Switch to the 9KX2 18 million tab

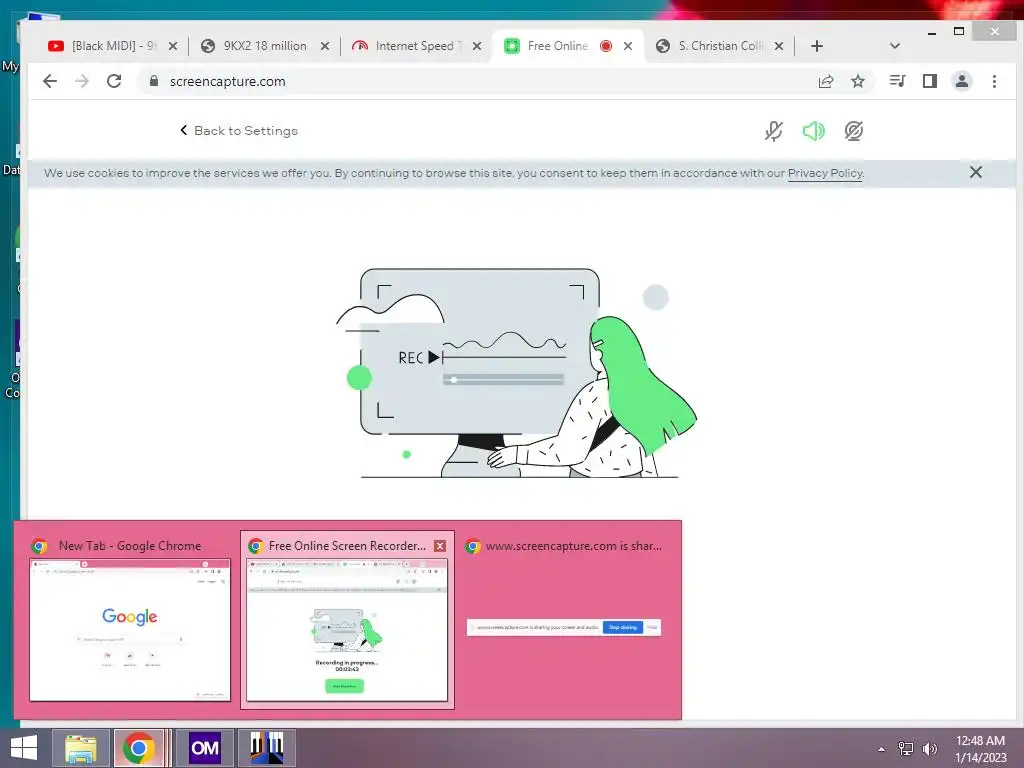pos(264,46)
